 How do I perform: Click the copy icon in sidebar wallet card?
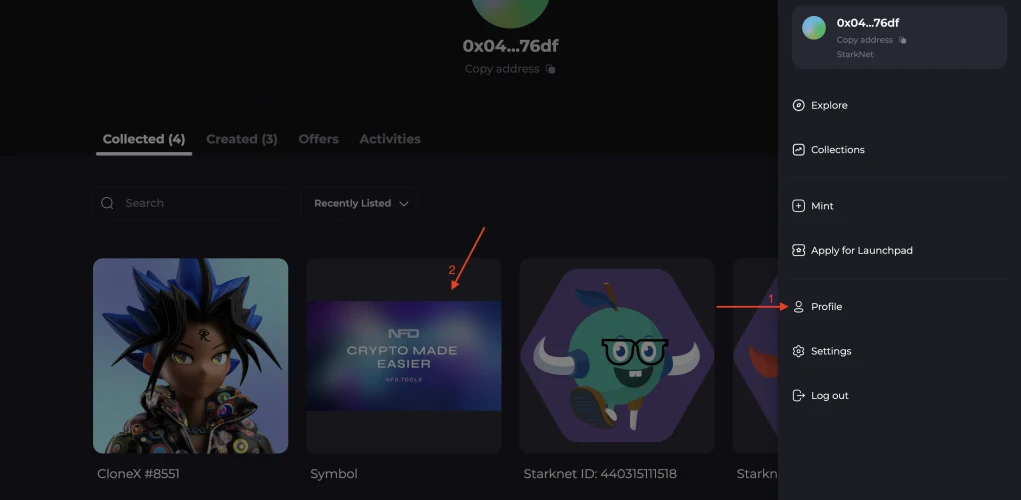pos(902,40)
